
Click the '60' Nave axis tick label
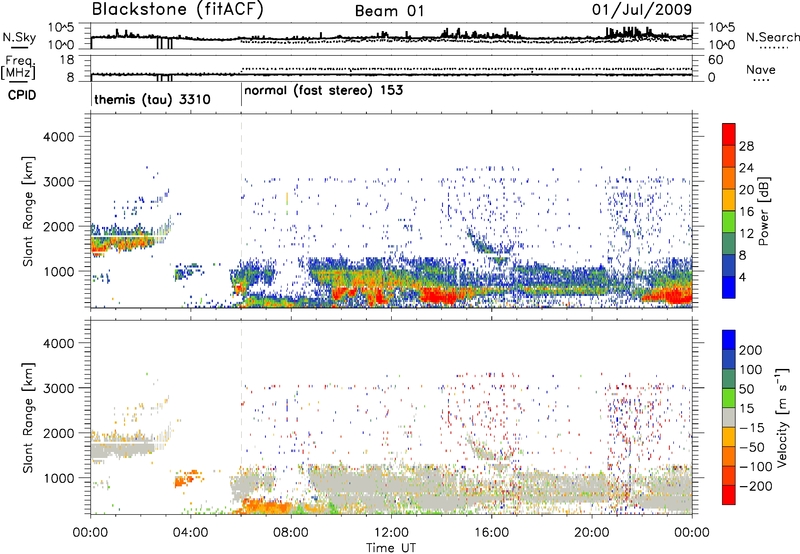tap(715, 60)
